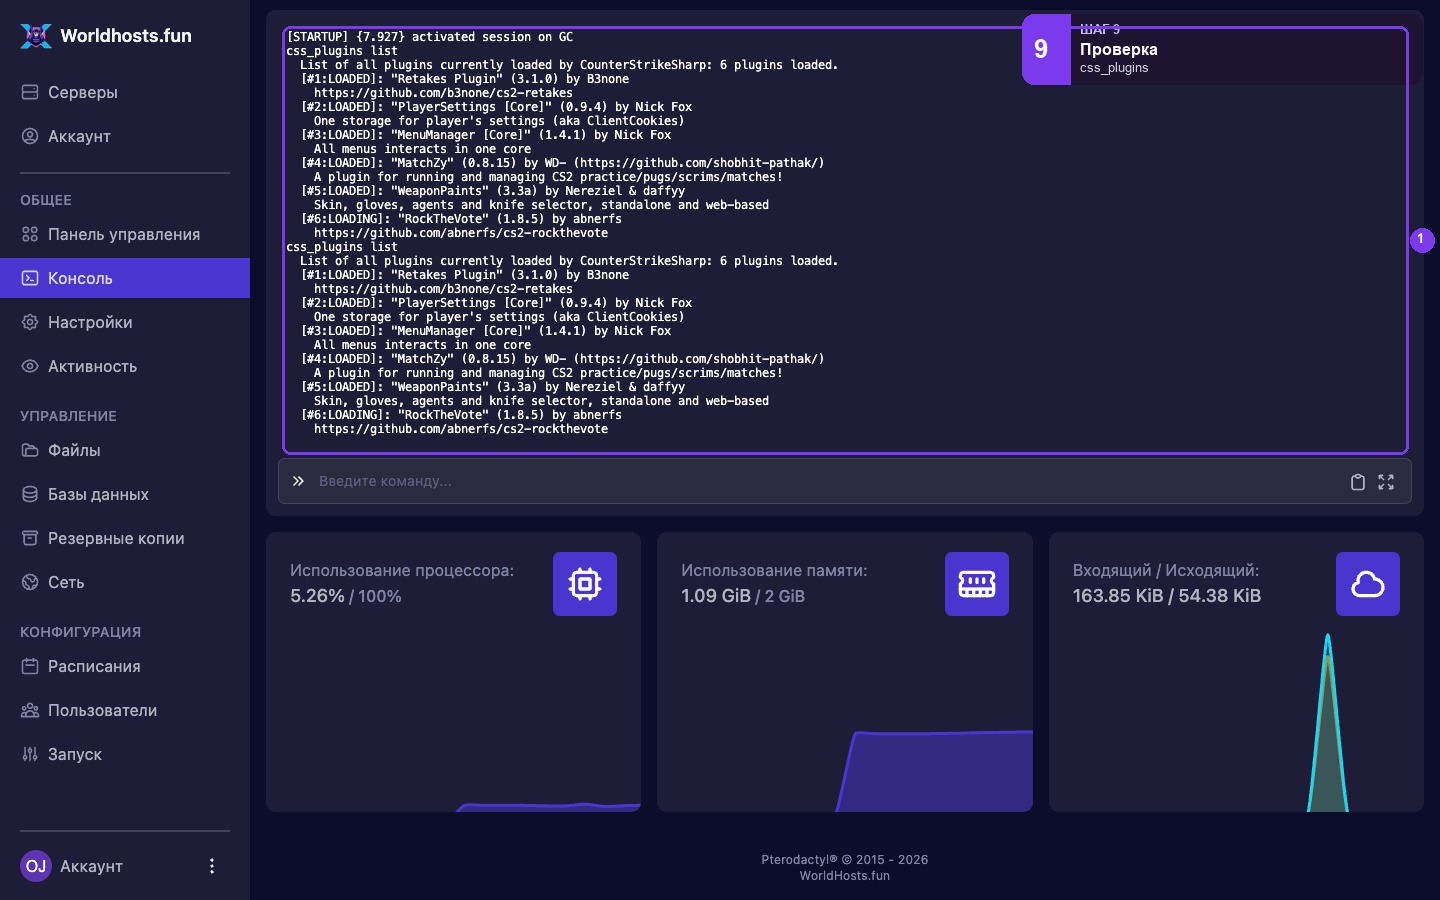Viewport: 1440px width, 900px height.
Task: Click the WorldHosts.fun footer link
Action: tap(844, 876)
